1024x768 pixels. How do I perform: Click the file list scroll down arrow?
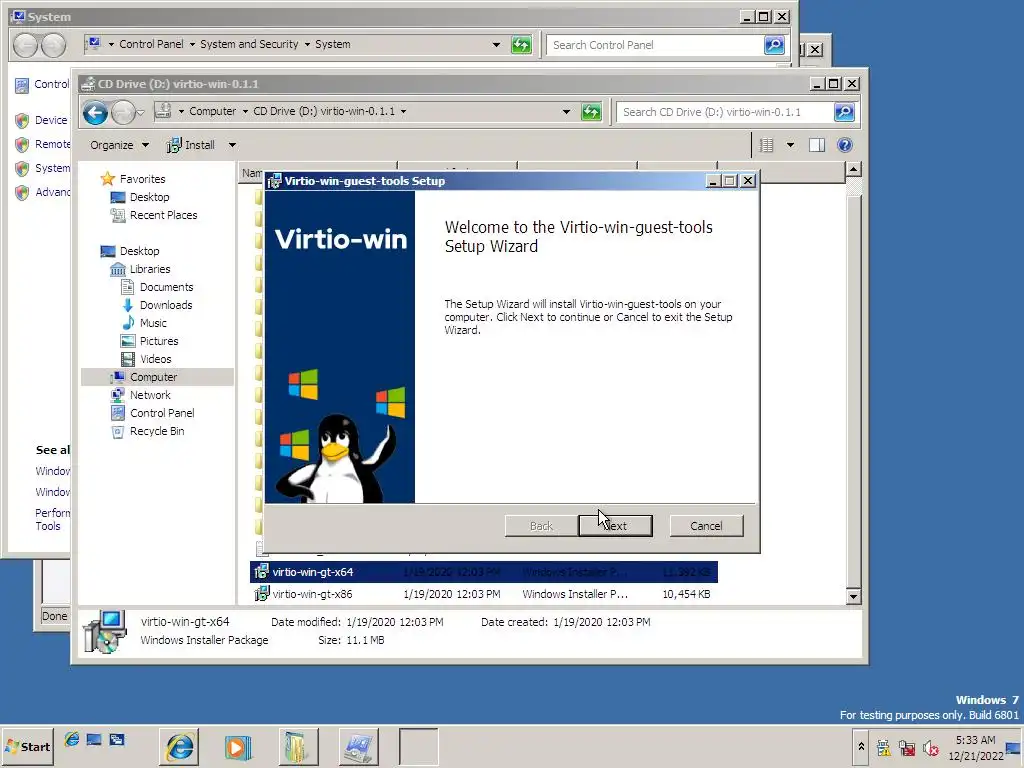(x=853, y=596)
